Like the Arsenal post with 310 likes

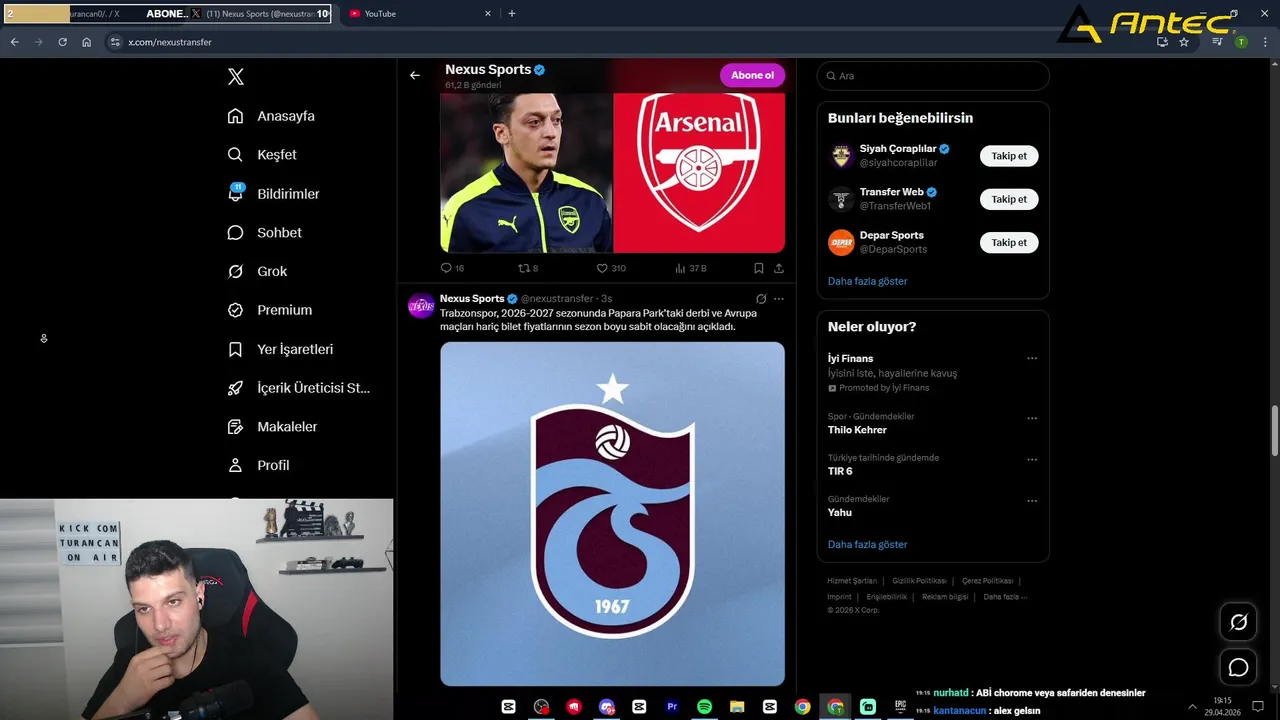[x=611, y=268]
